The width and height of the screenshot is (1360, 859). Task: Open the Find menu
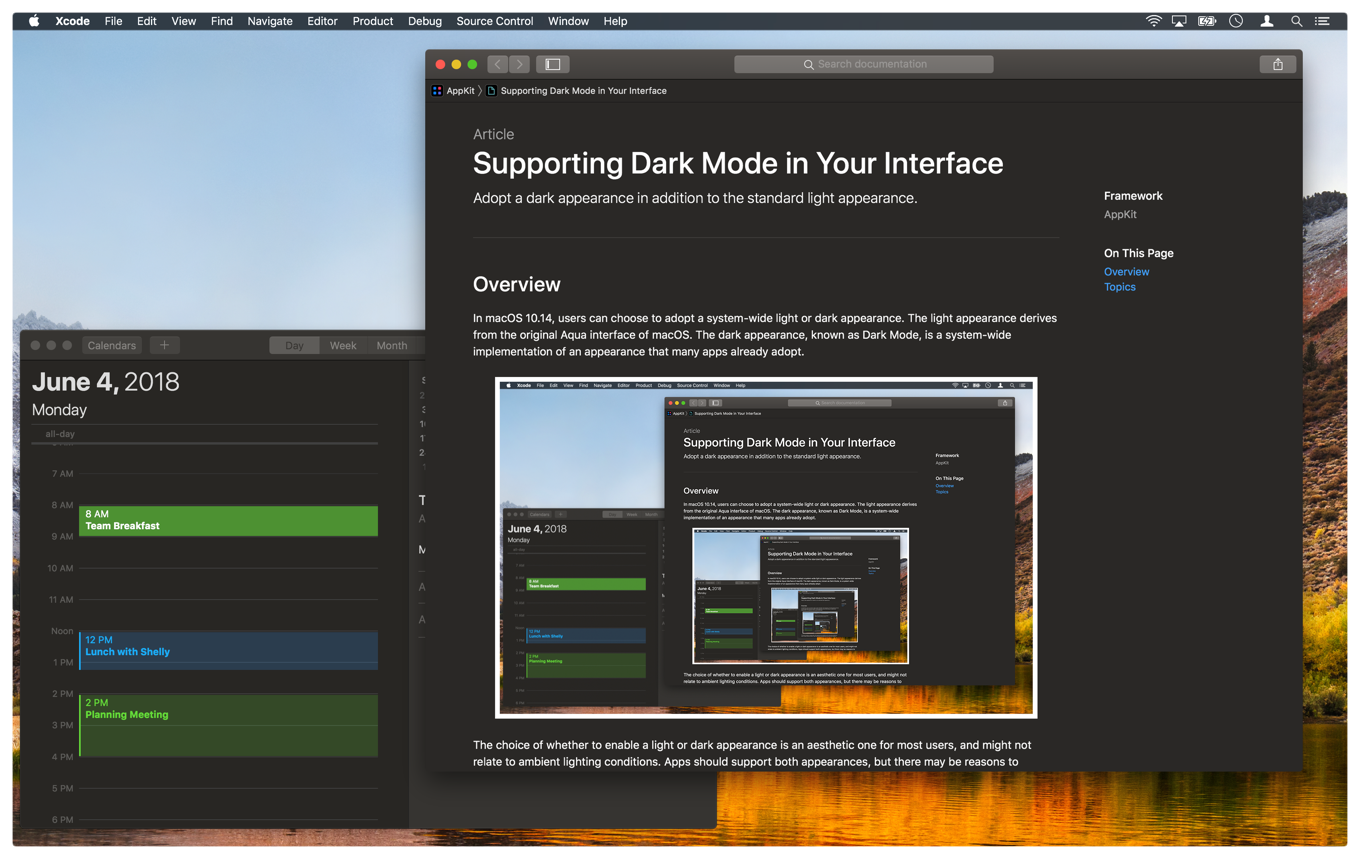click(222, 21)
